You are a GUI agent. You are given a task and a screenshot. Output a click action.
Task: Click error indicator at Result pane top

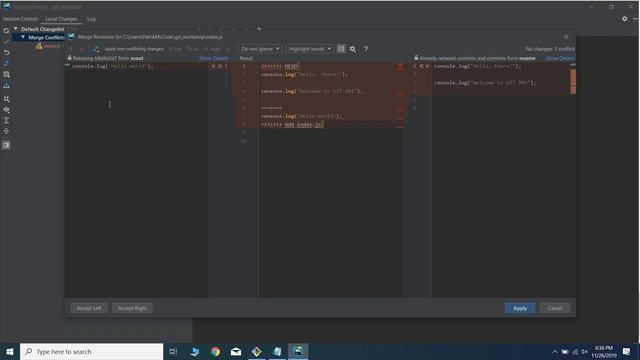tap(400, 65)
